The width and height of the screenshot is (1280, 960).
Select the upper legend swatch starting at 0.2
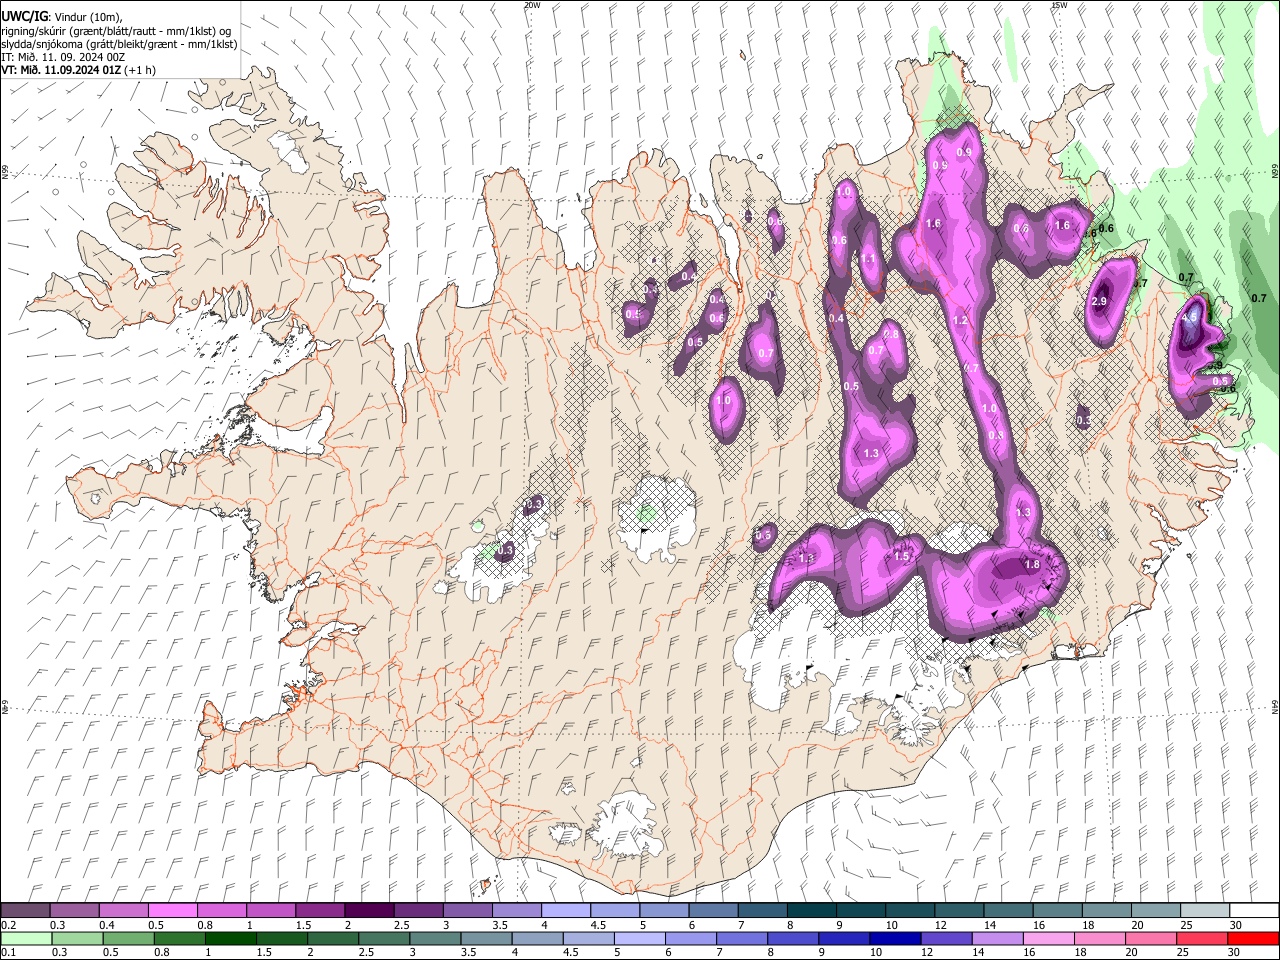pos(25,910)
